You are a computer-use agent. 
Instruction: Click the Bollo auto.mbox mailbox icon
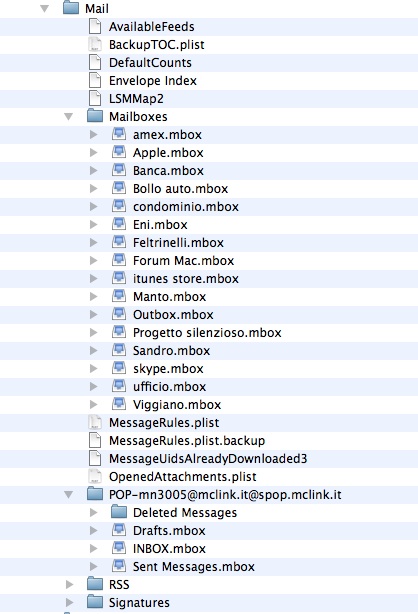[119, 188]
